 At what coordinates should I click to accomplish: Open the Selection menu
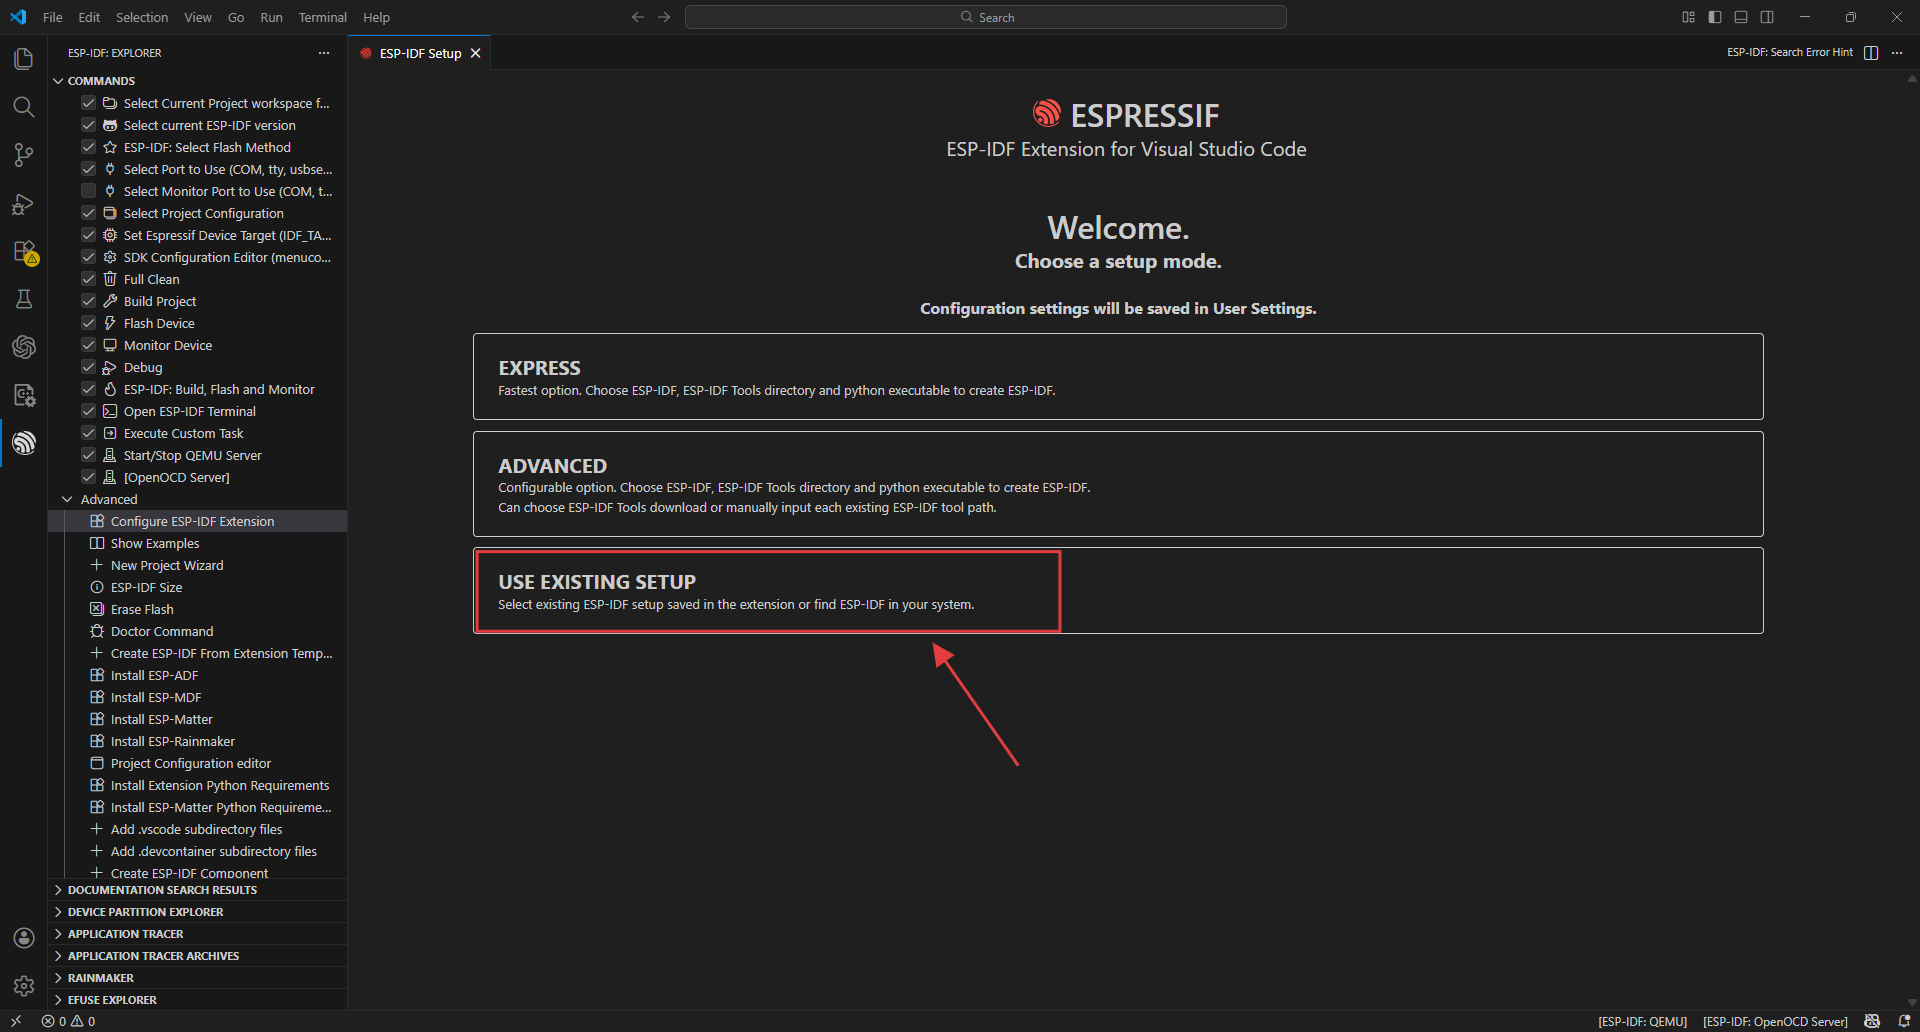coord(142,17)
